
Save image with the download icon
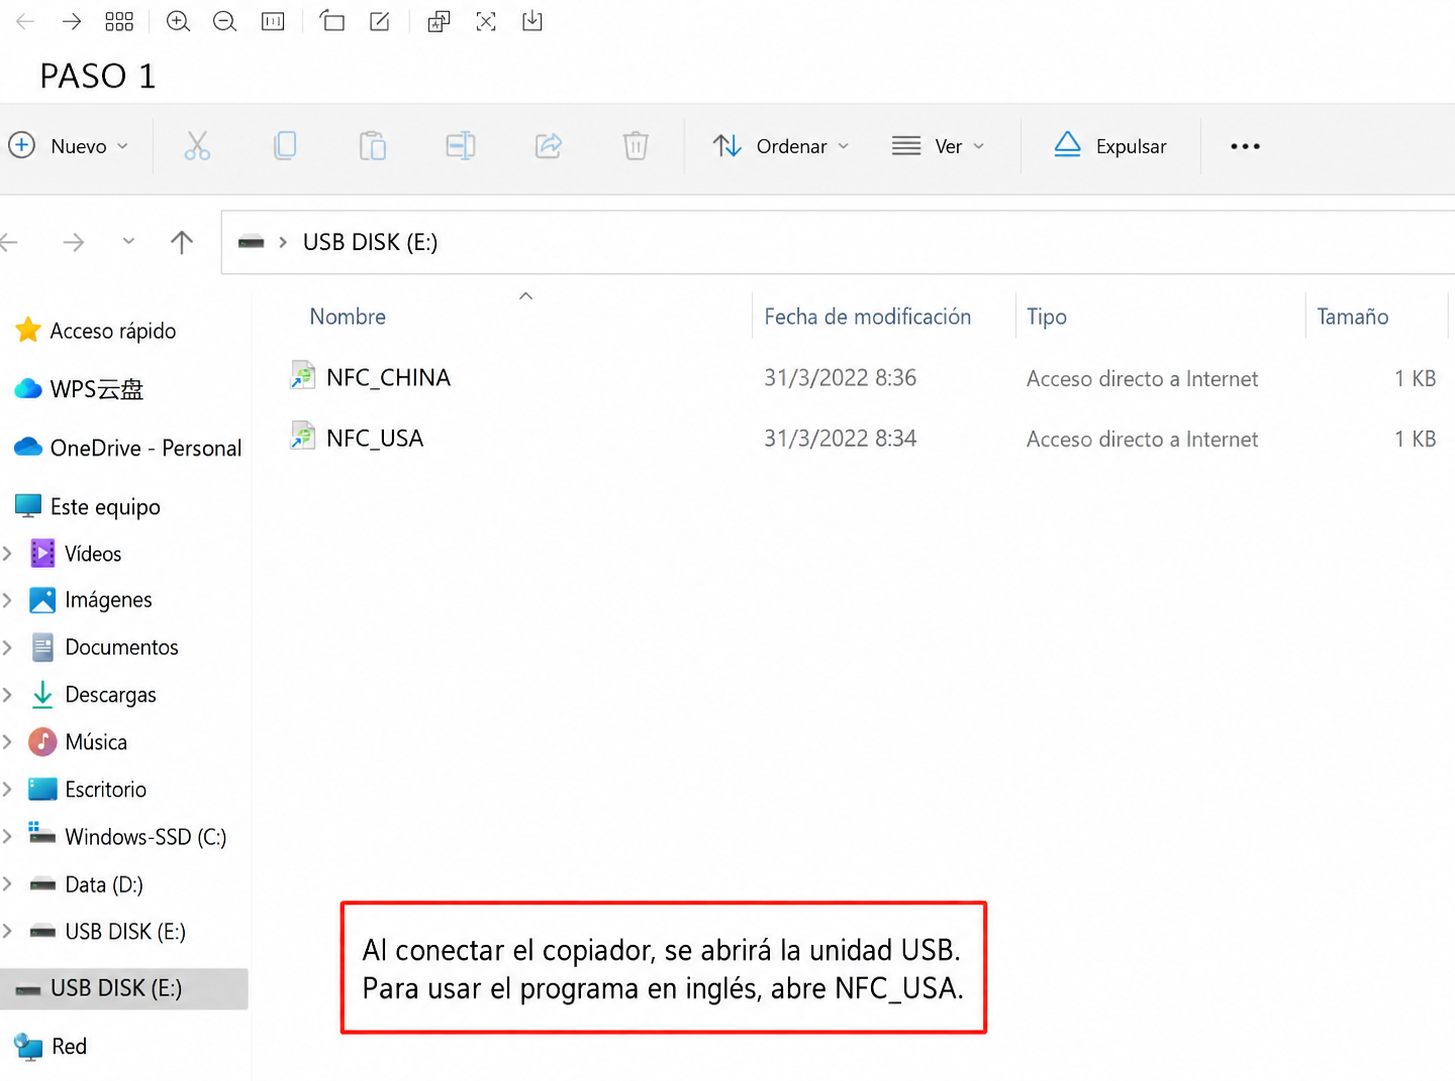pyautogui.click(x=532, y=21)
